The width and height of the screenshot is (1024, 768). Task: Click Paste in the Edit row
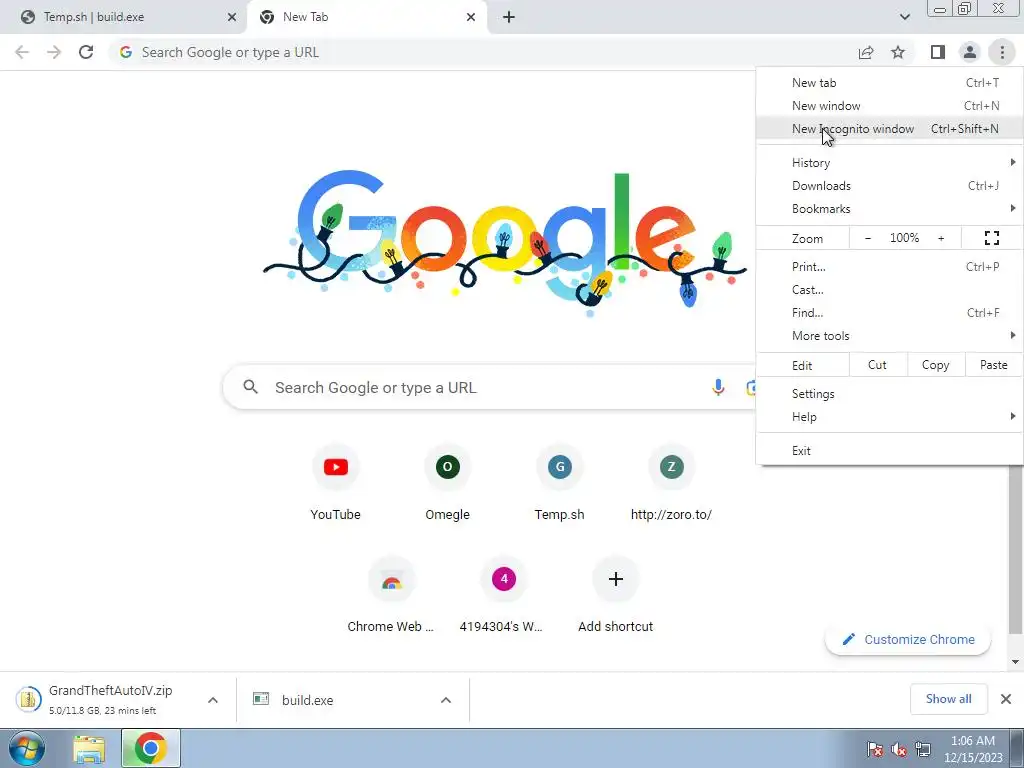tap(993, 365)
